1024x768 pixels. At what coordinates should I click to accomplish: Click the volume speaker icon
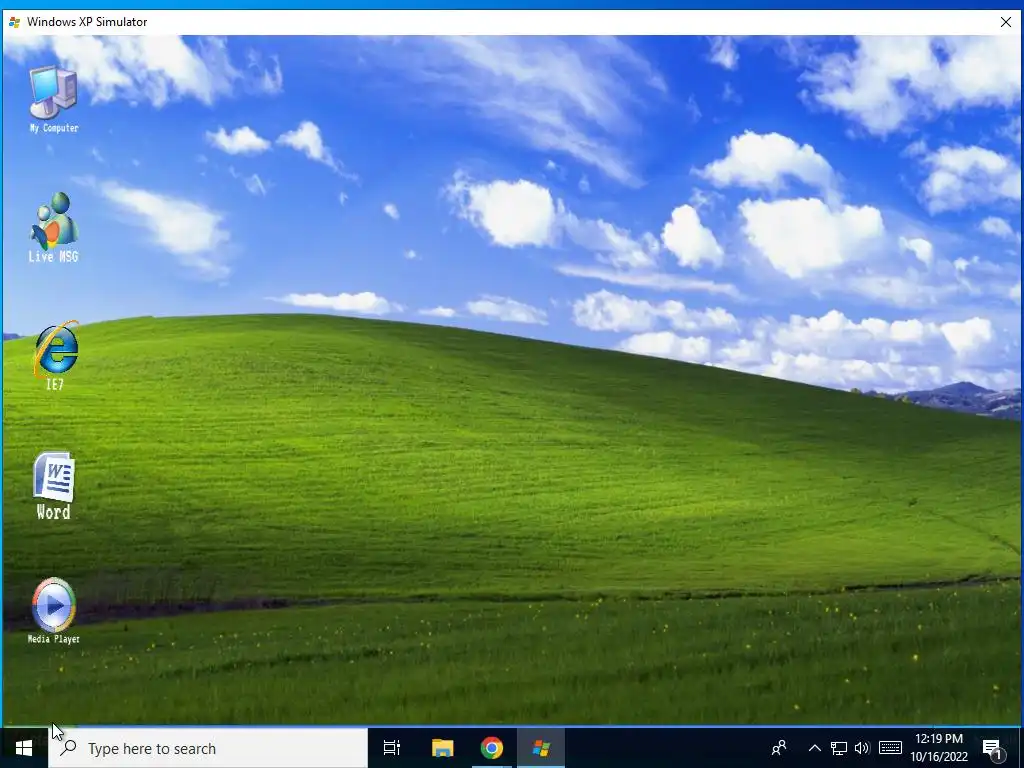(x=862, y=748)
